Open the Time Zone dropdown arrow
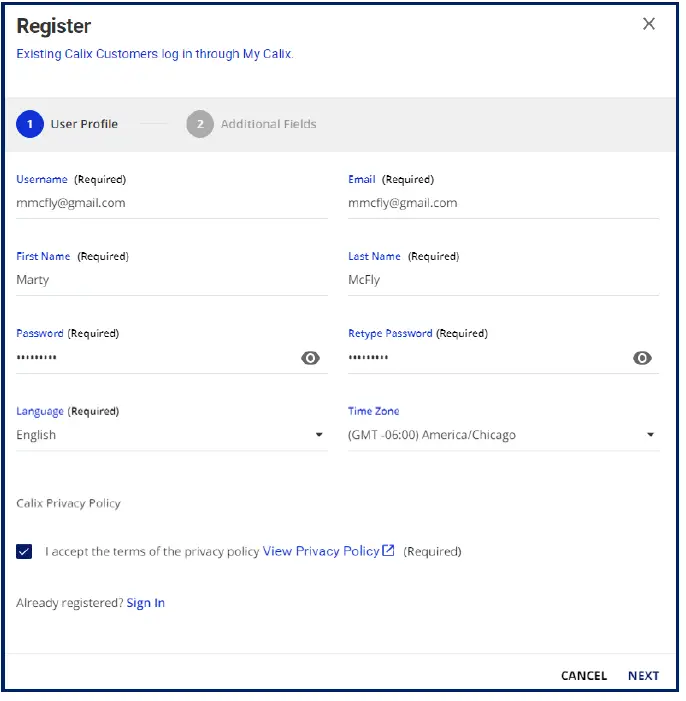This screenshot has height=701, width=686. click(x=650, y=435)
